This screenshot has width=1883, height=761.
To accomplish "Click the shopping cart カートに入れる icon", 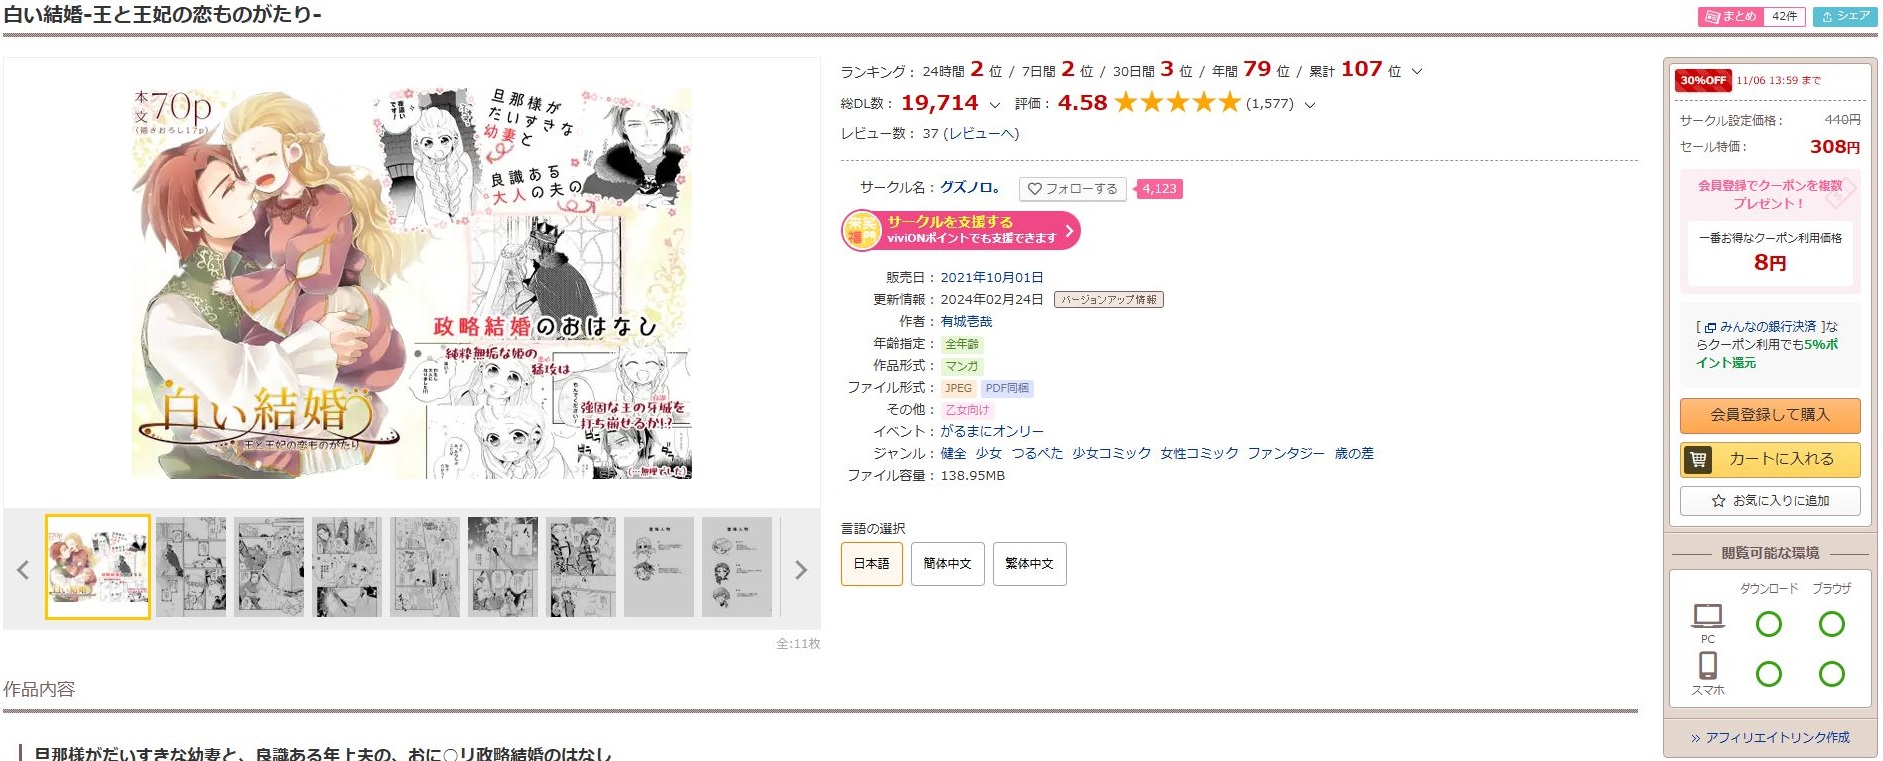I will 1698,459.
